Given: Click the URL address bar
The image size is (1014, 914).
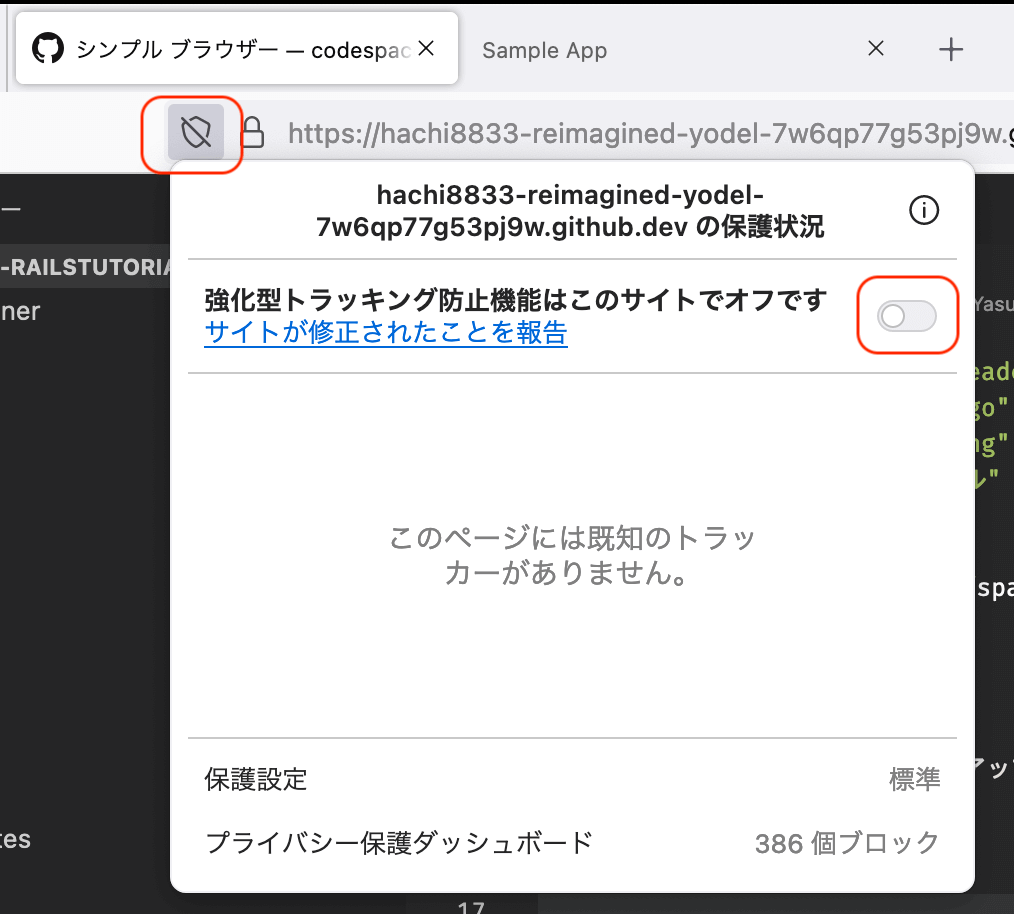Looking at the screenshot, I should [x=650, y=133].
